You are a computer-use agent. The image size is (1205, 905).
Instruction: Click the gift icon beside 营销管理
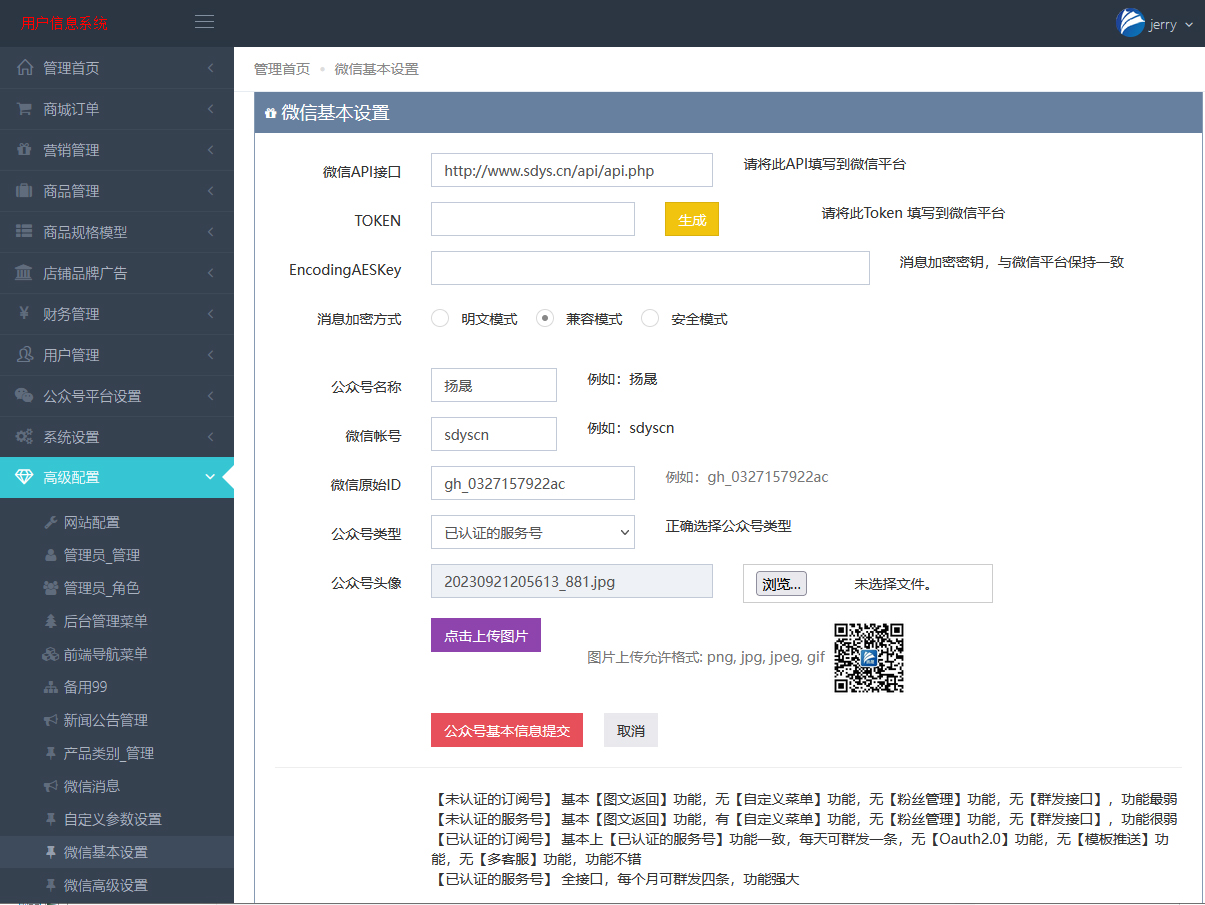pos(25,150)
